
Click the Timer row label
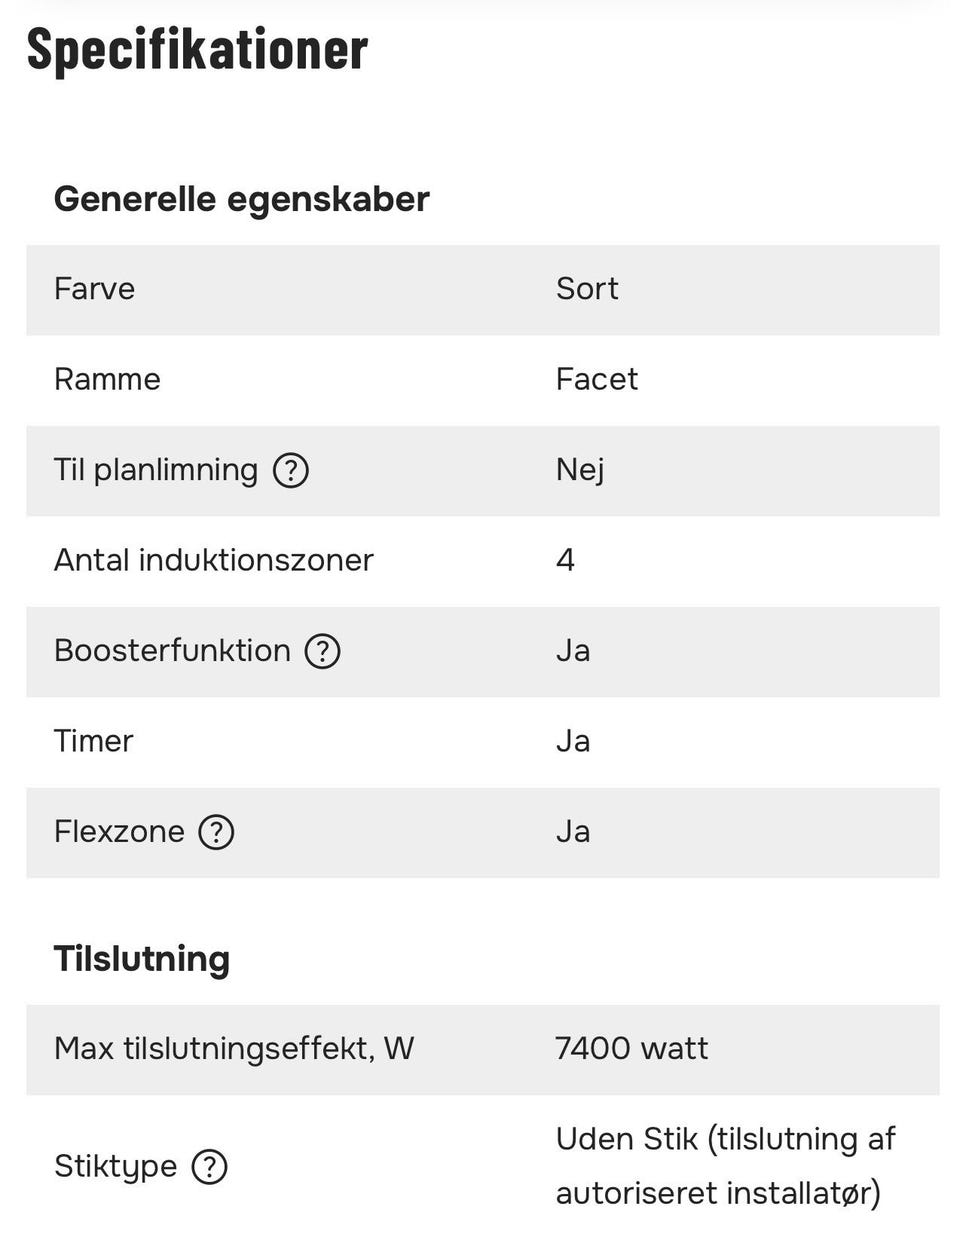tap(93, 741)
